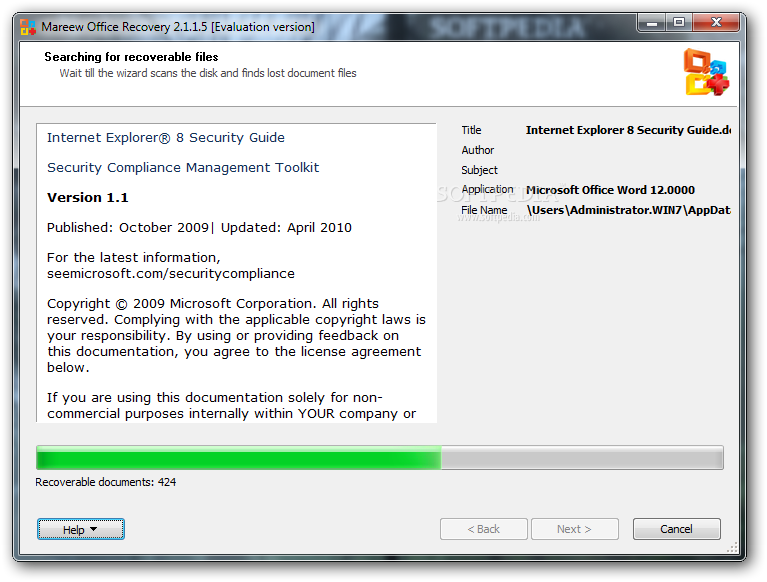Image resolution: width=767 pixels, height=582 pixels.
Task: Click the 'Subject' property label
Action: (x=479, y=170)
